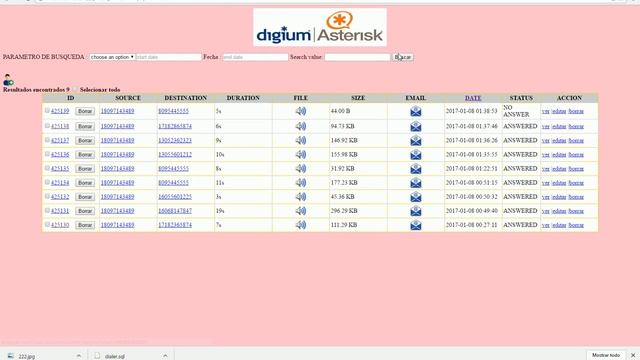Play the audio file for call 425132

tap(301, 197)
